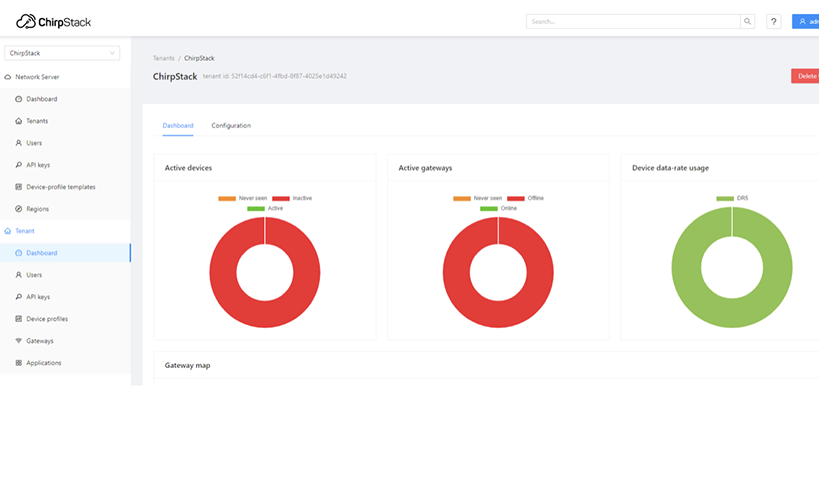Open Gateways in Tenant section
This screenshot has height=500, width=819.
(40, 341)
